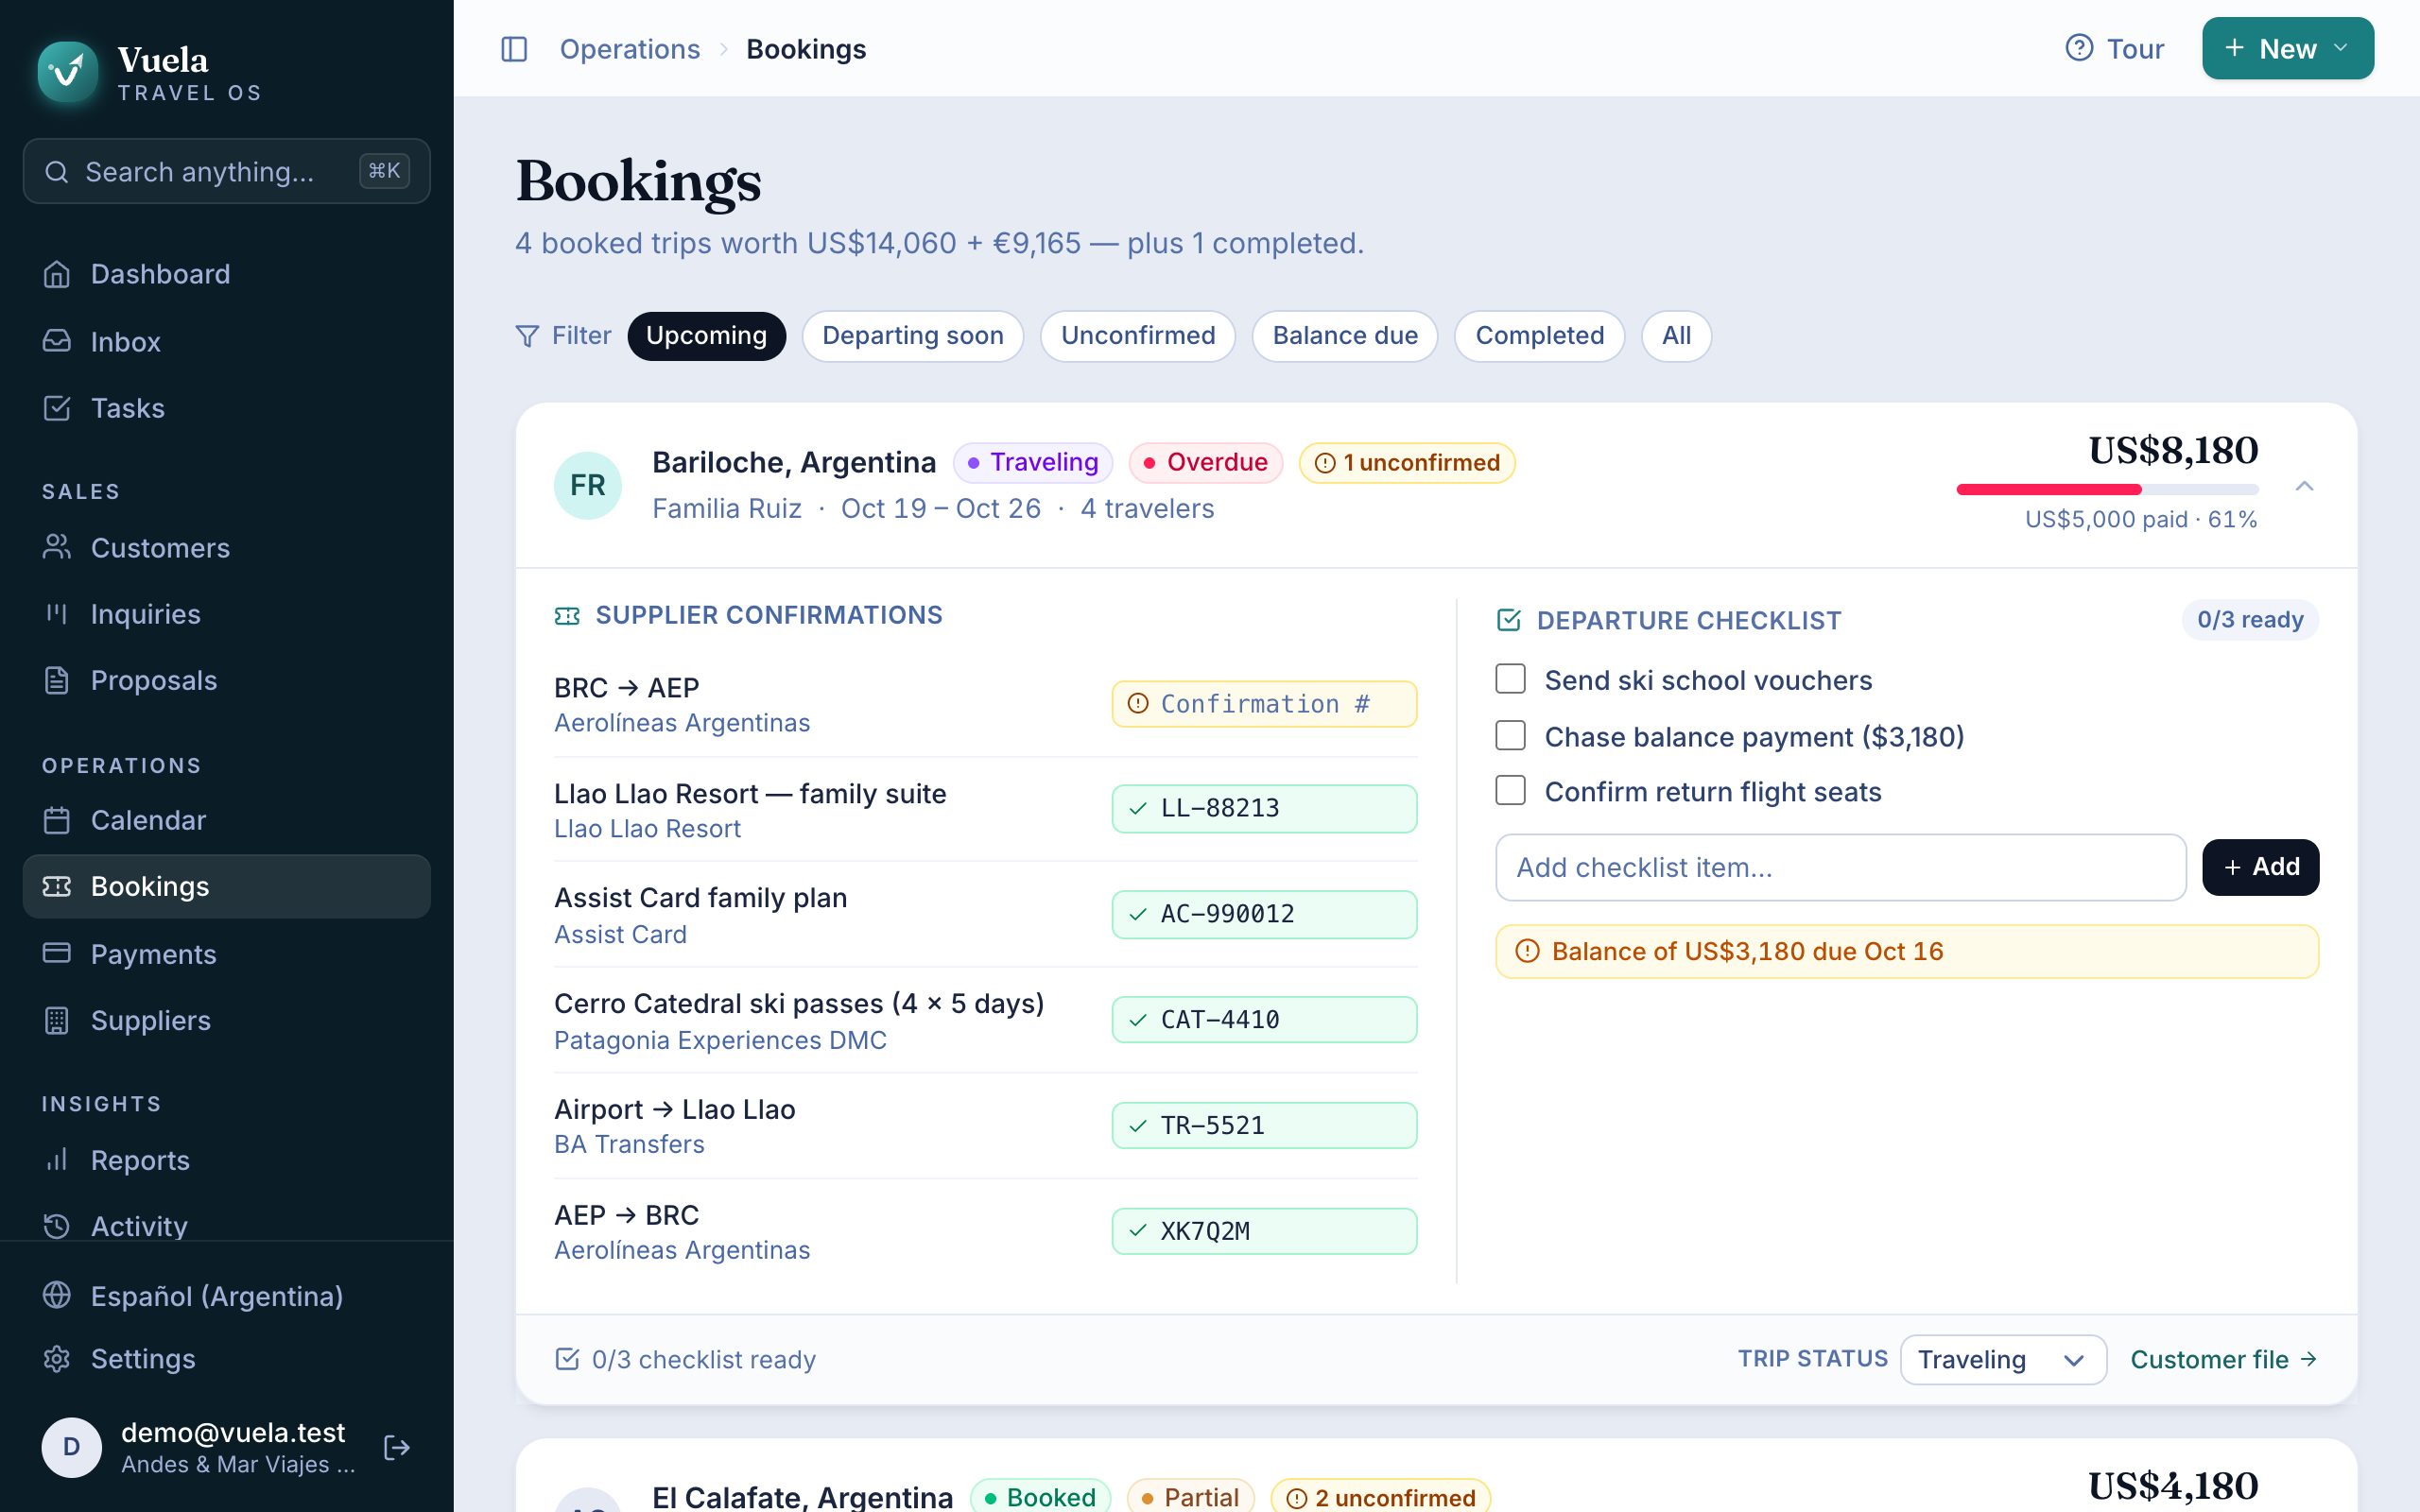
Task: Click the Add checklist button
Action: [x=2260, y=867]
